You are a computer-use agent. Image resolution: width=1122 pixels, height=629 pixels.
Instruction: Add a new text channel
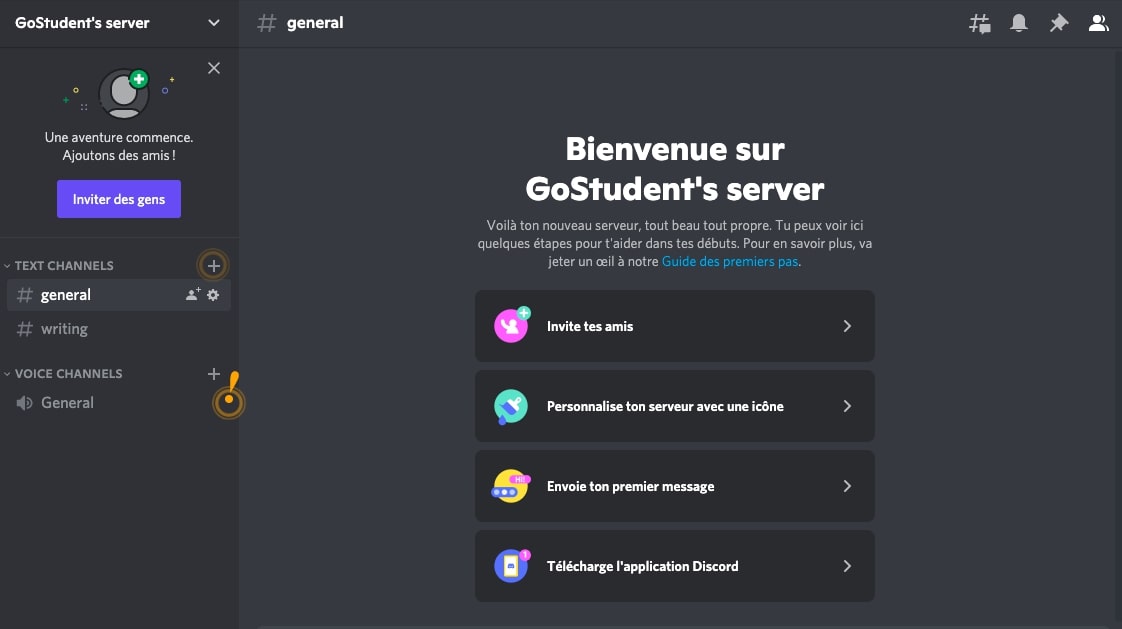coord(213,265)
